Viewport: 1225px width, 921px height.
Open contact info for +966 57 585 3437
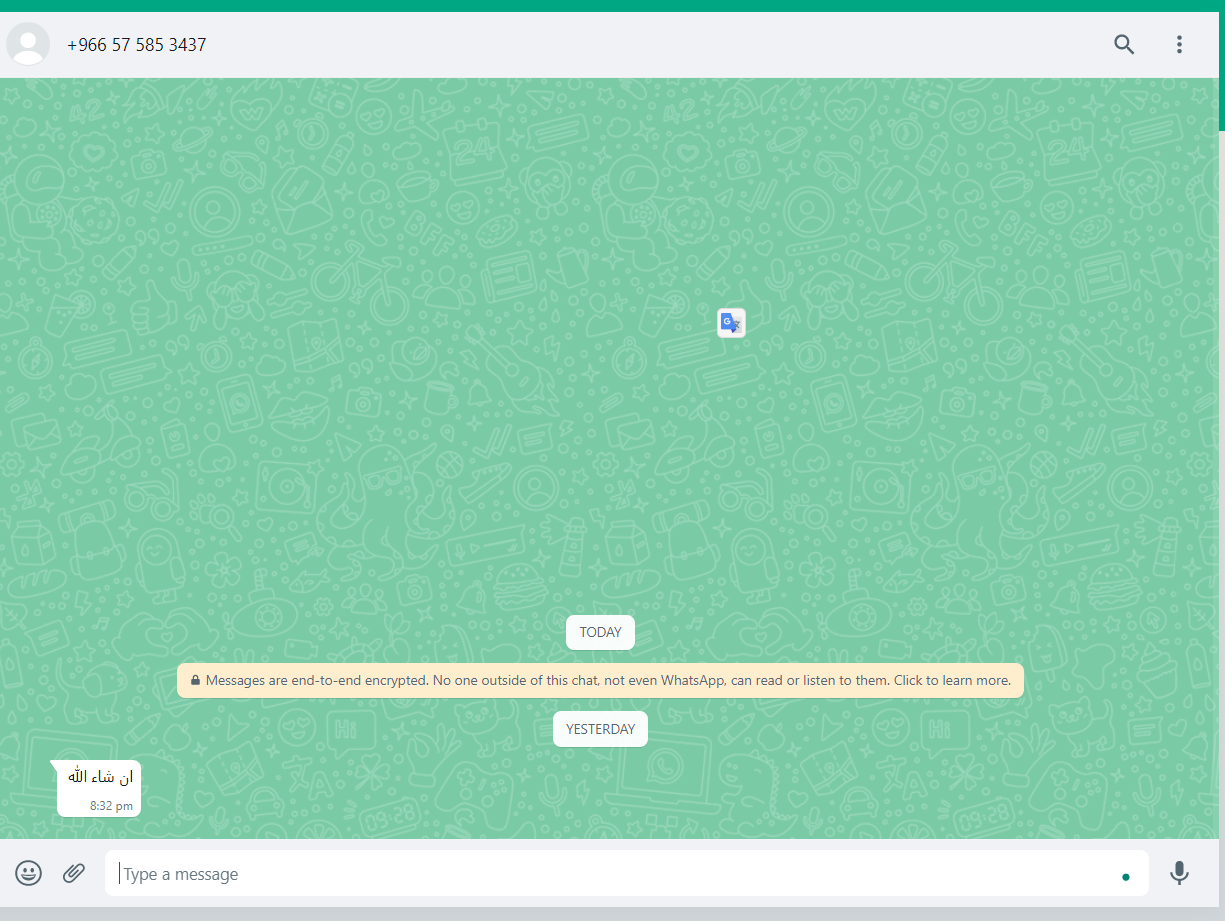click(x=137, y=45)
